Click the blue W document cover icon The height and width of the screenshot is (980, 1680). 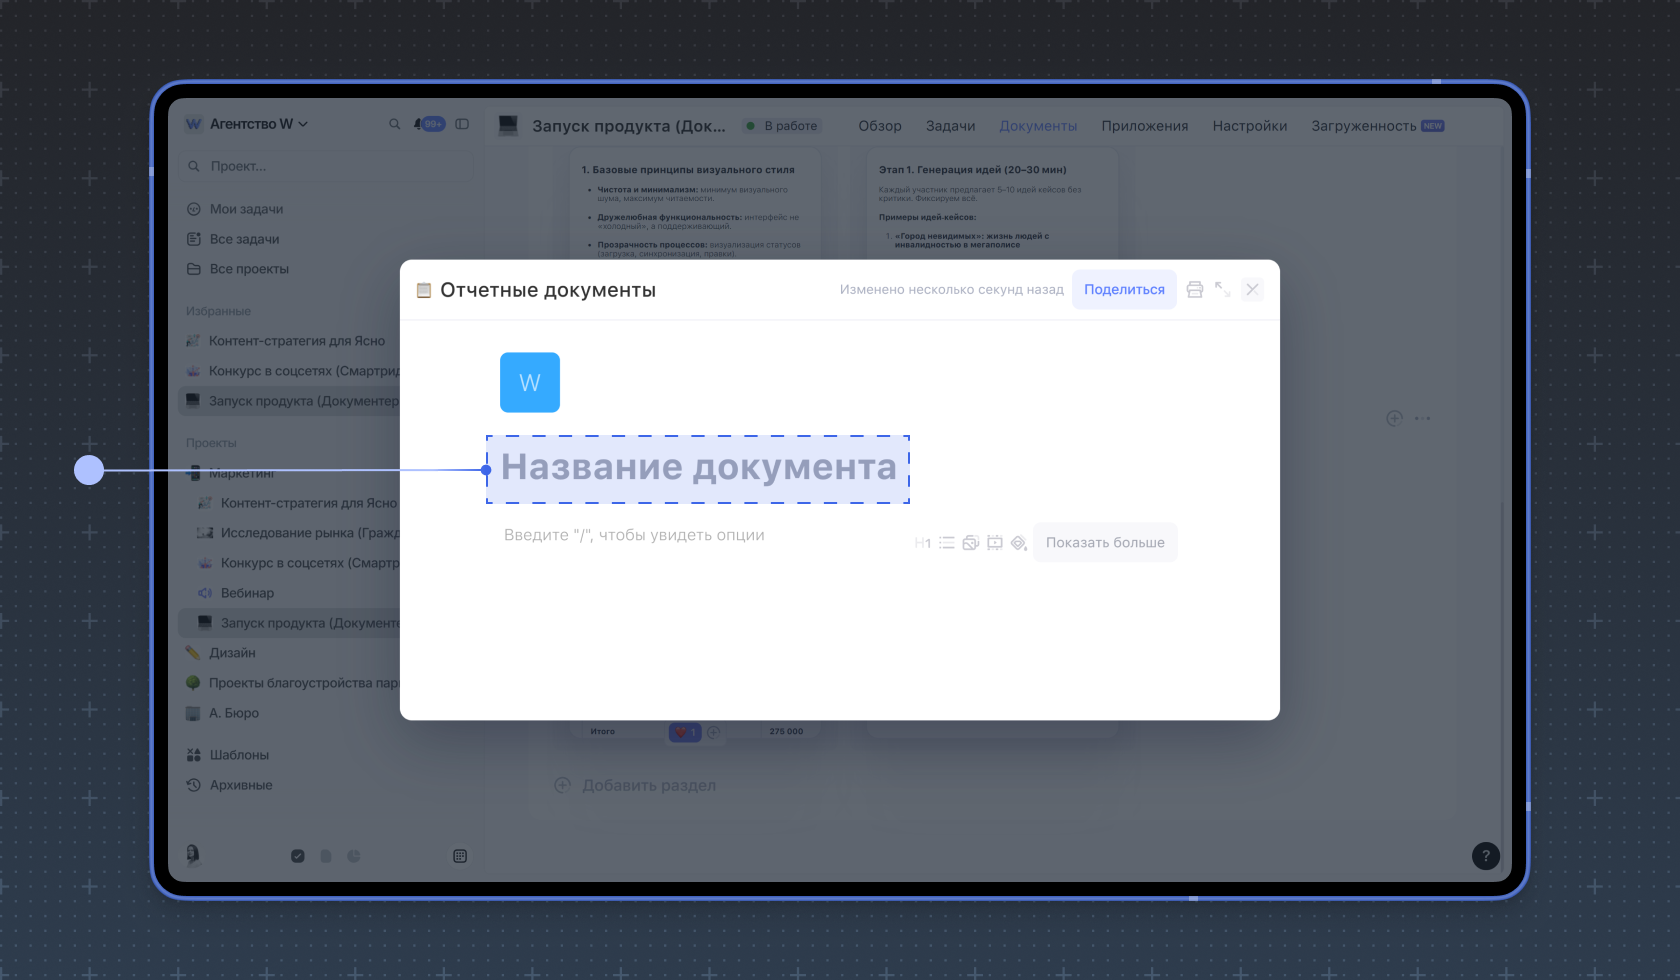click(x=530, y=382)
